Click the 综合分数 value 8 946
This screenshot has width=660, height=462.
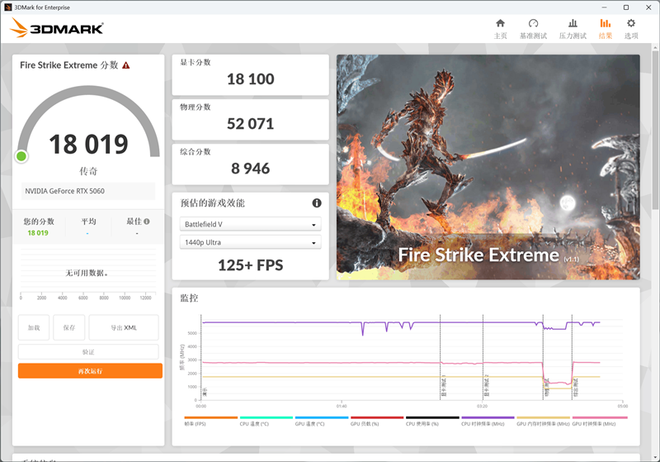(250, 168)
